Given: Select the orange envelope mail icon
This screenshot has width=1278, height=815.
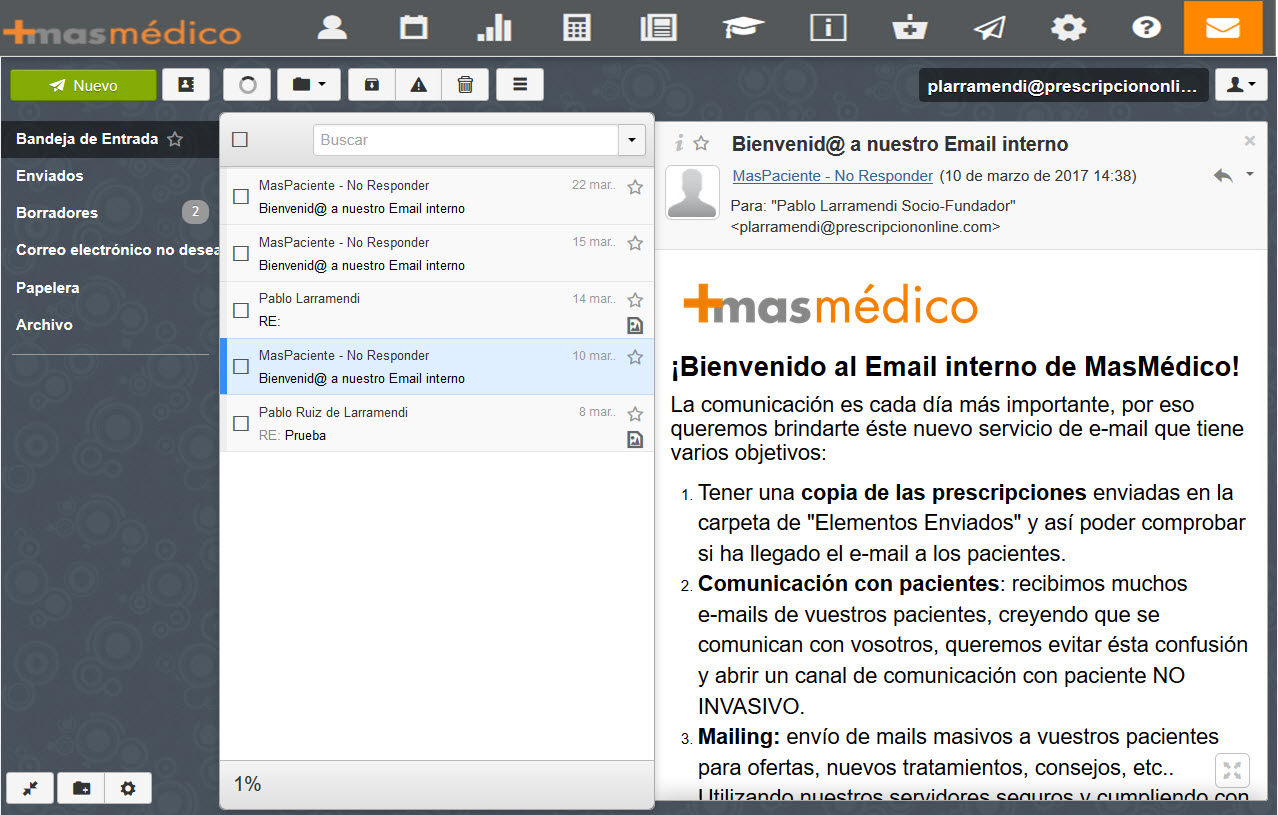Looking at the screenshot, I should point(1222,27).
